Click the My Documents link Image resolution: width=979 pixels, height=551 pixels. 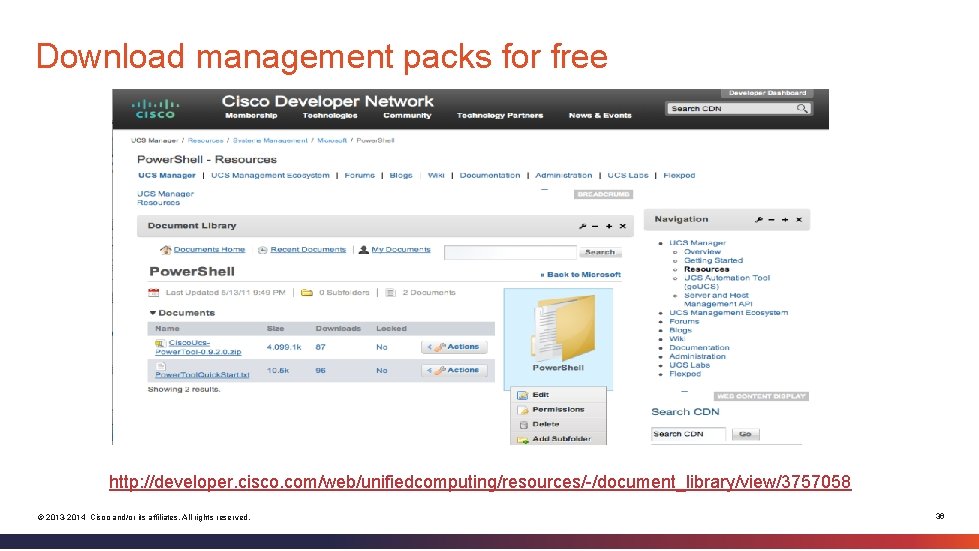point(401,250)
